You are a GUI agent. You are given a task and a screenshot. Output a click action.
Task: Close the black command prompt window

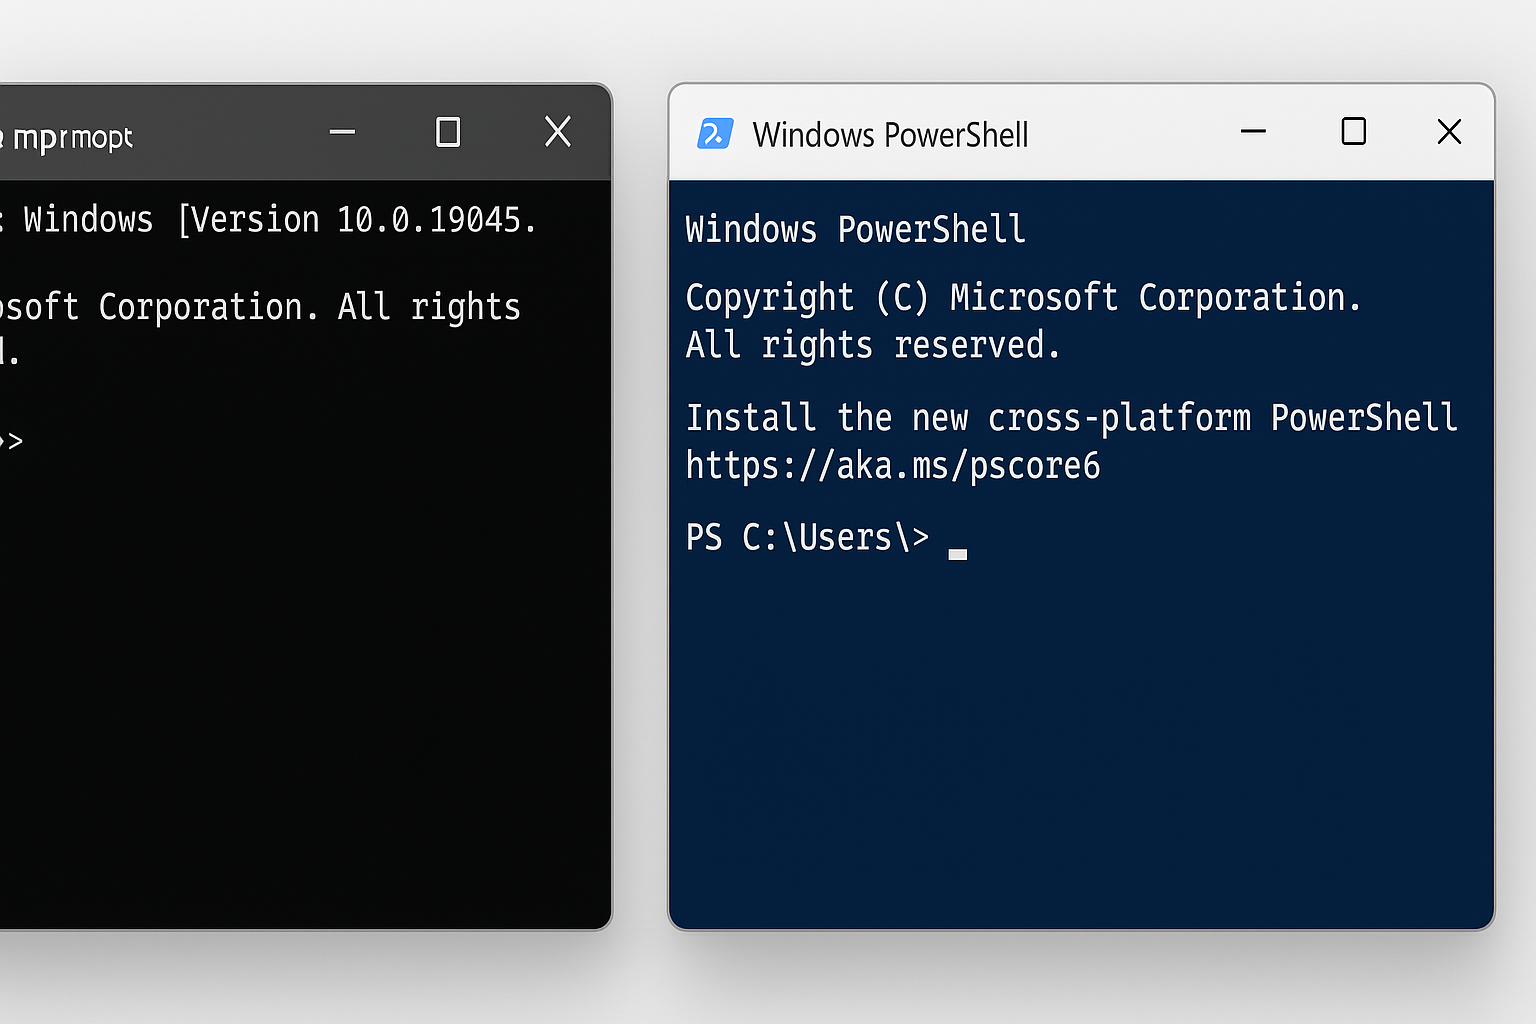558,131
